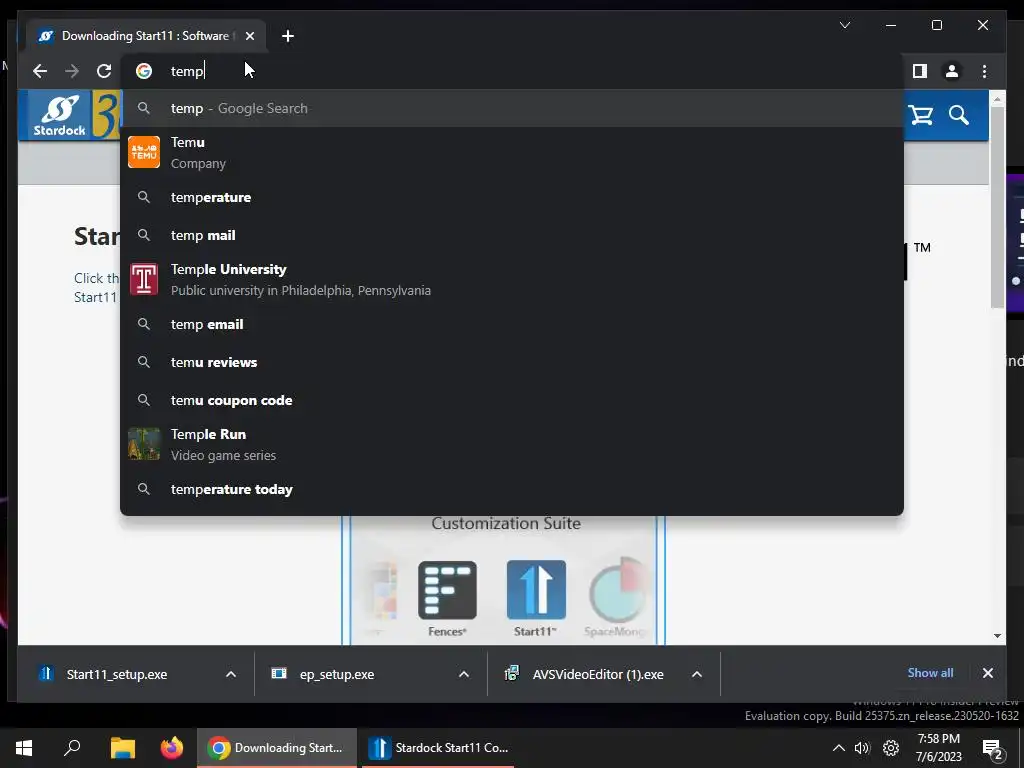Open the AVSVideoEditor (1).exe download
Image resolution: width=1024 pixels, height=768 pixels.
[x=598, y=675]
